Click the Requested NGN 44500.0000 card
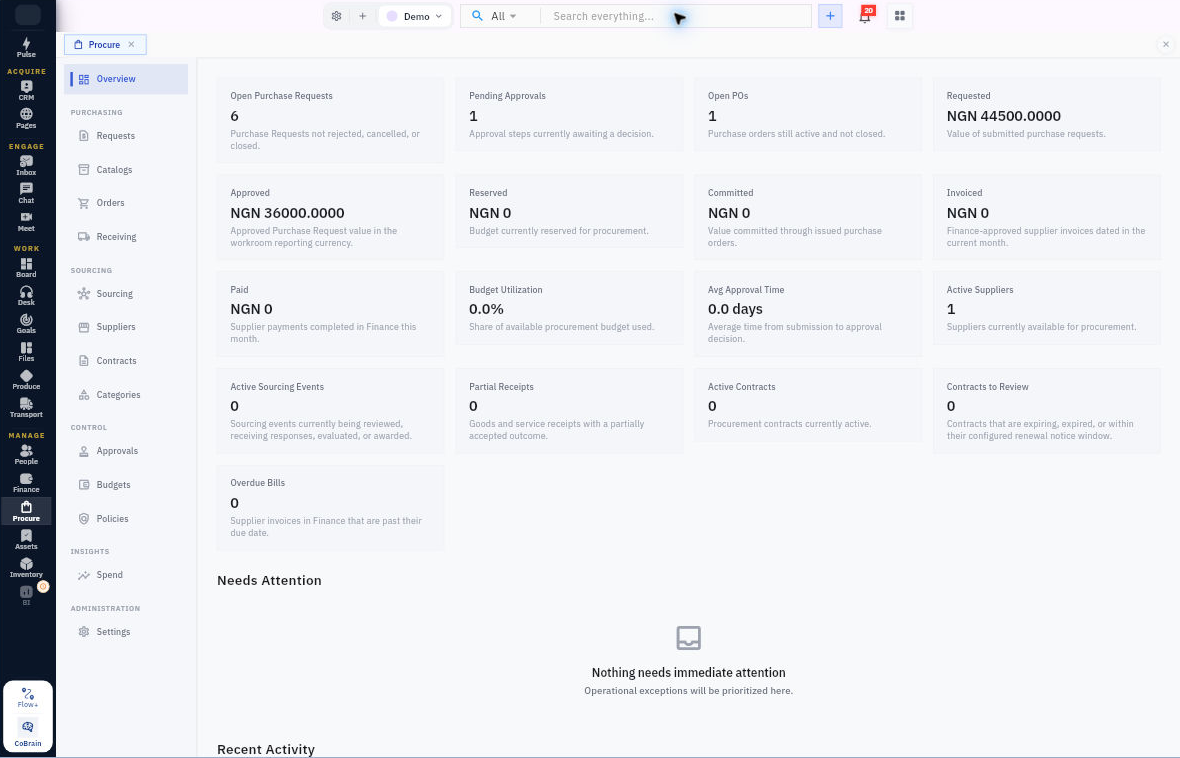Screen dimensions: 1180x758 [x=1047, y=114]
